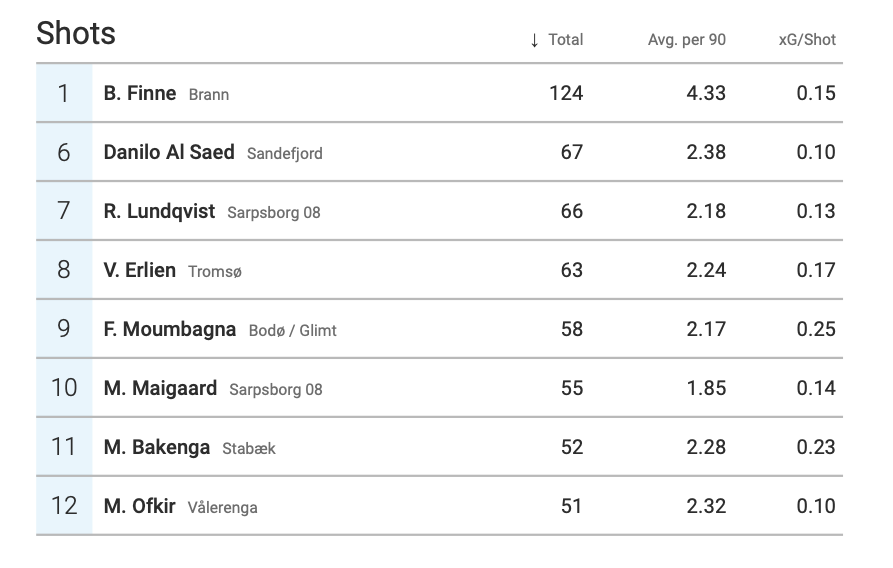893x568 pixels.
Task: Select the Stabæk team label
Action: [x=249, y=449]
